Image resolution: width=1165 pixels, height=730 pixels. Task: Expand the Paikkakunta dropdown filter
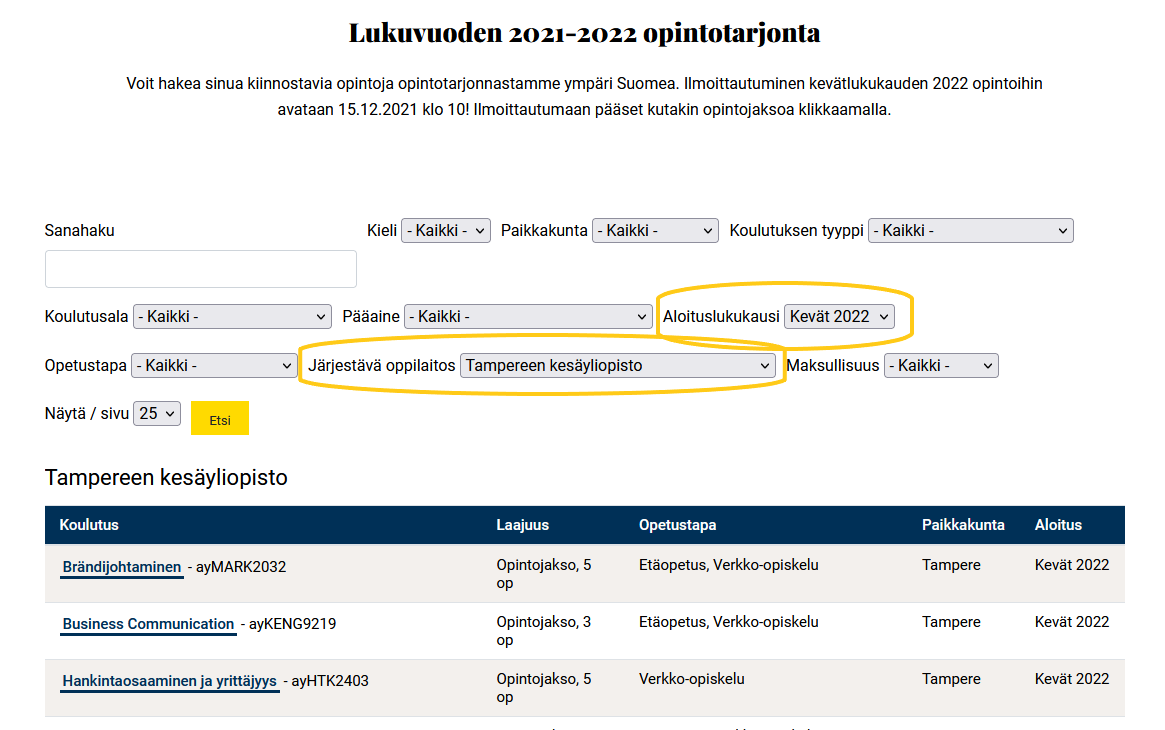point(655,231)
